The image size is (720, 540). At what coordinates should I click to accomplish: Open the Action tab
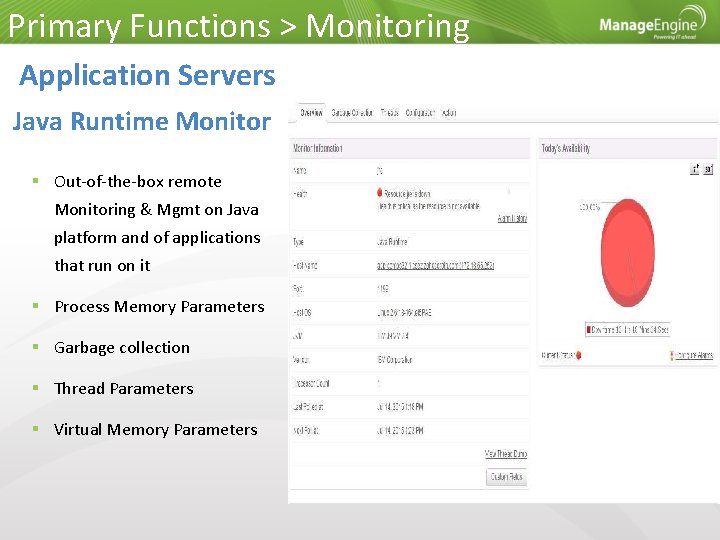pyautogui.click(x=449, y=112)
